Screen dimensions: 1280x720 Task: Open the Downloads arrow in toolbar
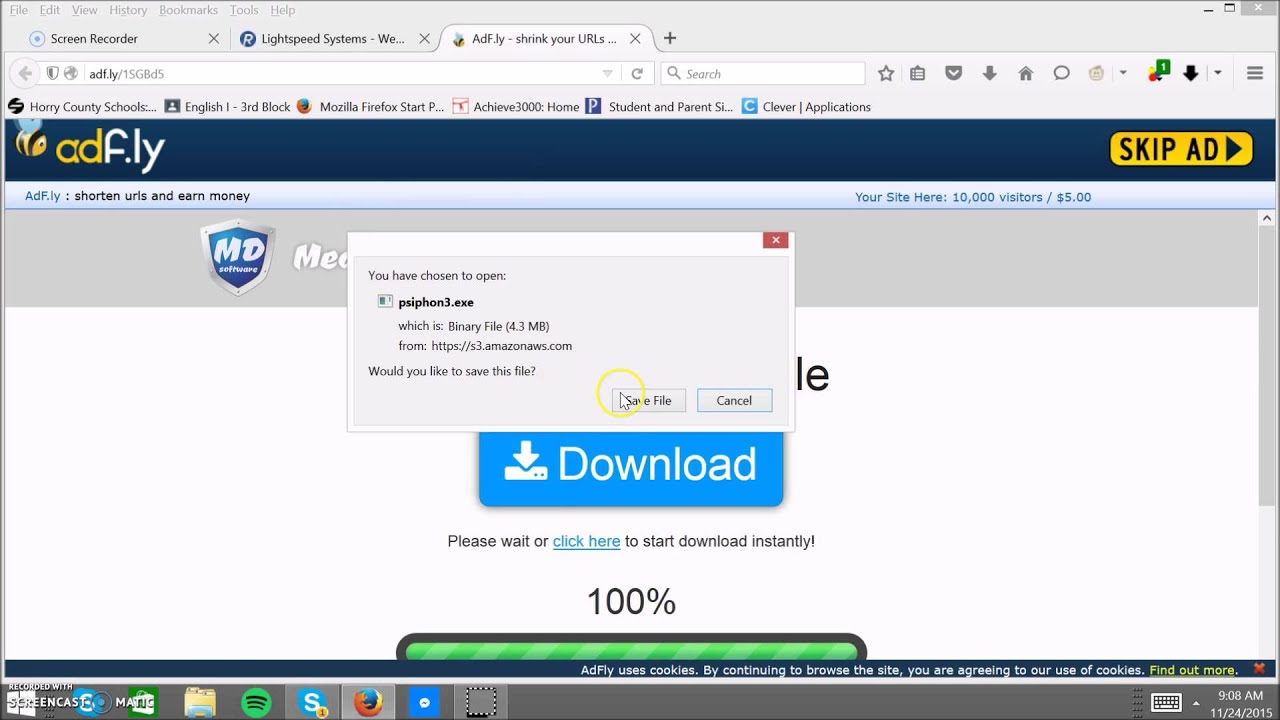tap(990, 73)
